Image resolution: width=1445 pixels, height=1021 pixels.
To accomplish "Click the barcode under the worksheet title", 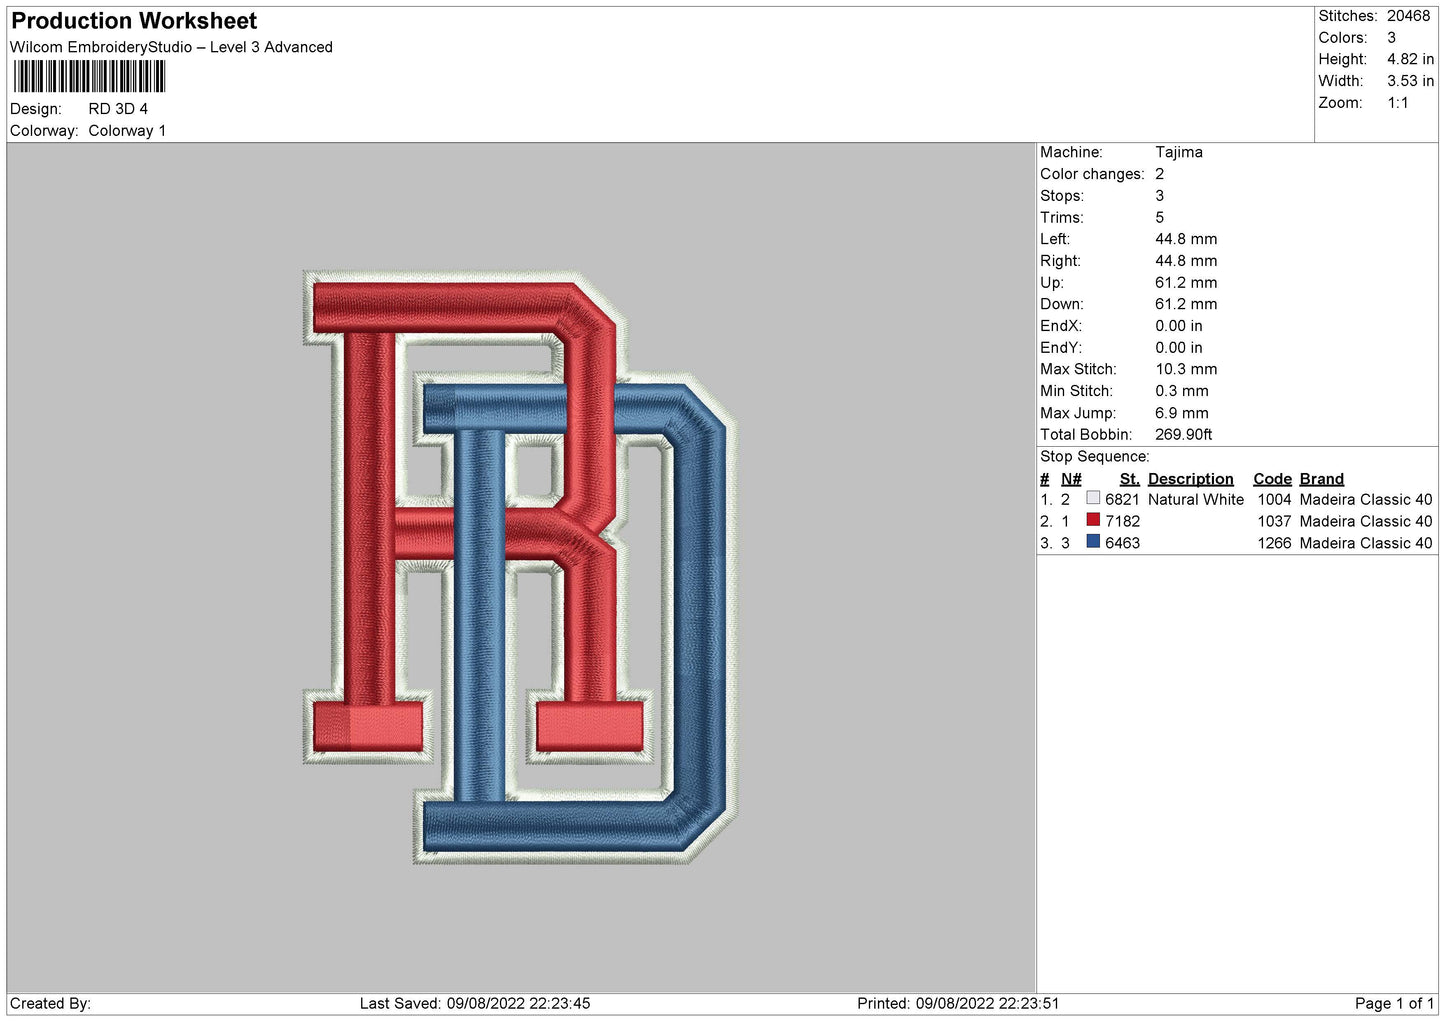I will [x=90, y=76].
